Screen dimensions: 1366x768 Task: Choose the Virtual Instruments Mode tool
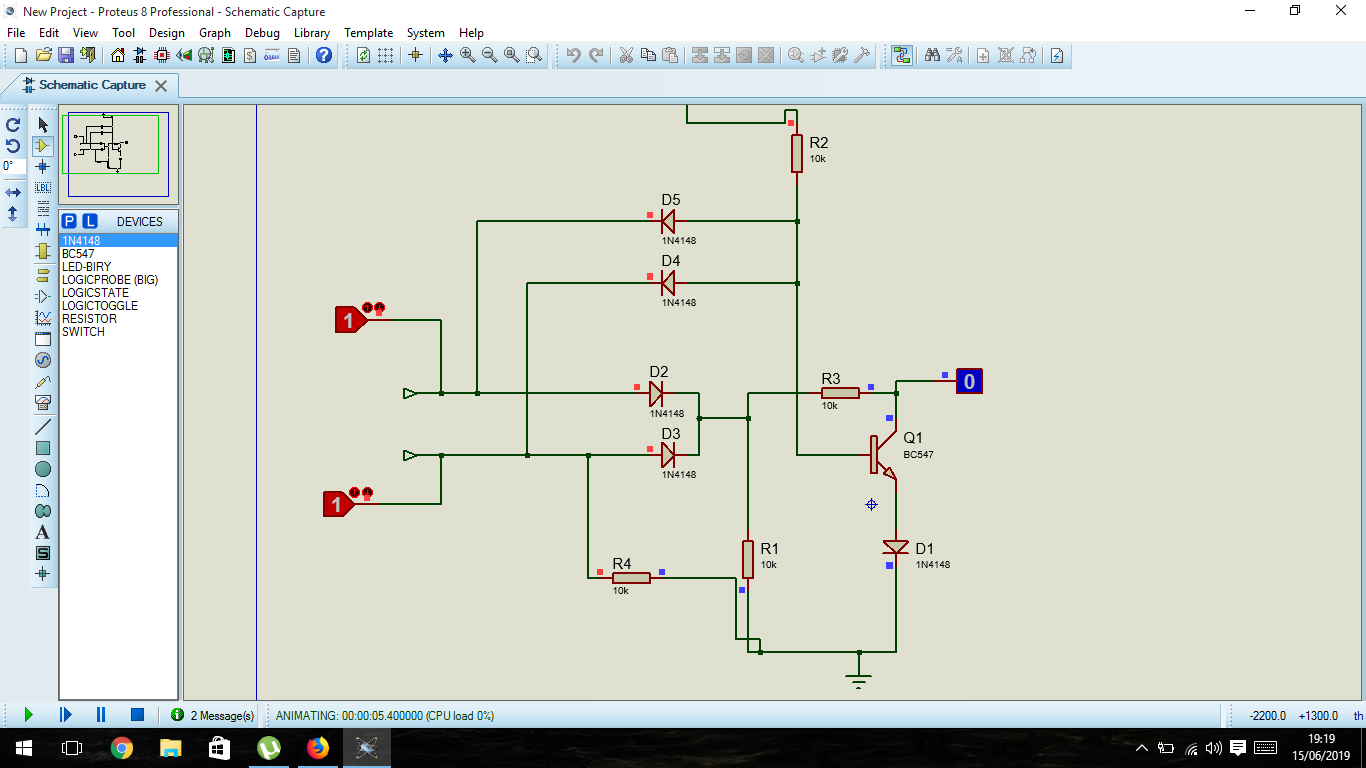click(x=43, y=402)
